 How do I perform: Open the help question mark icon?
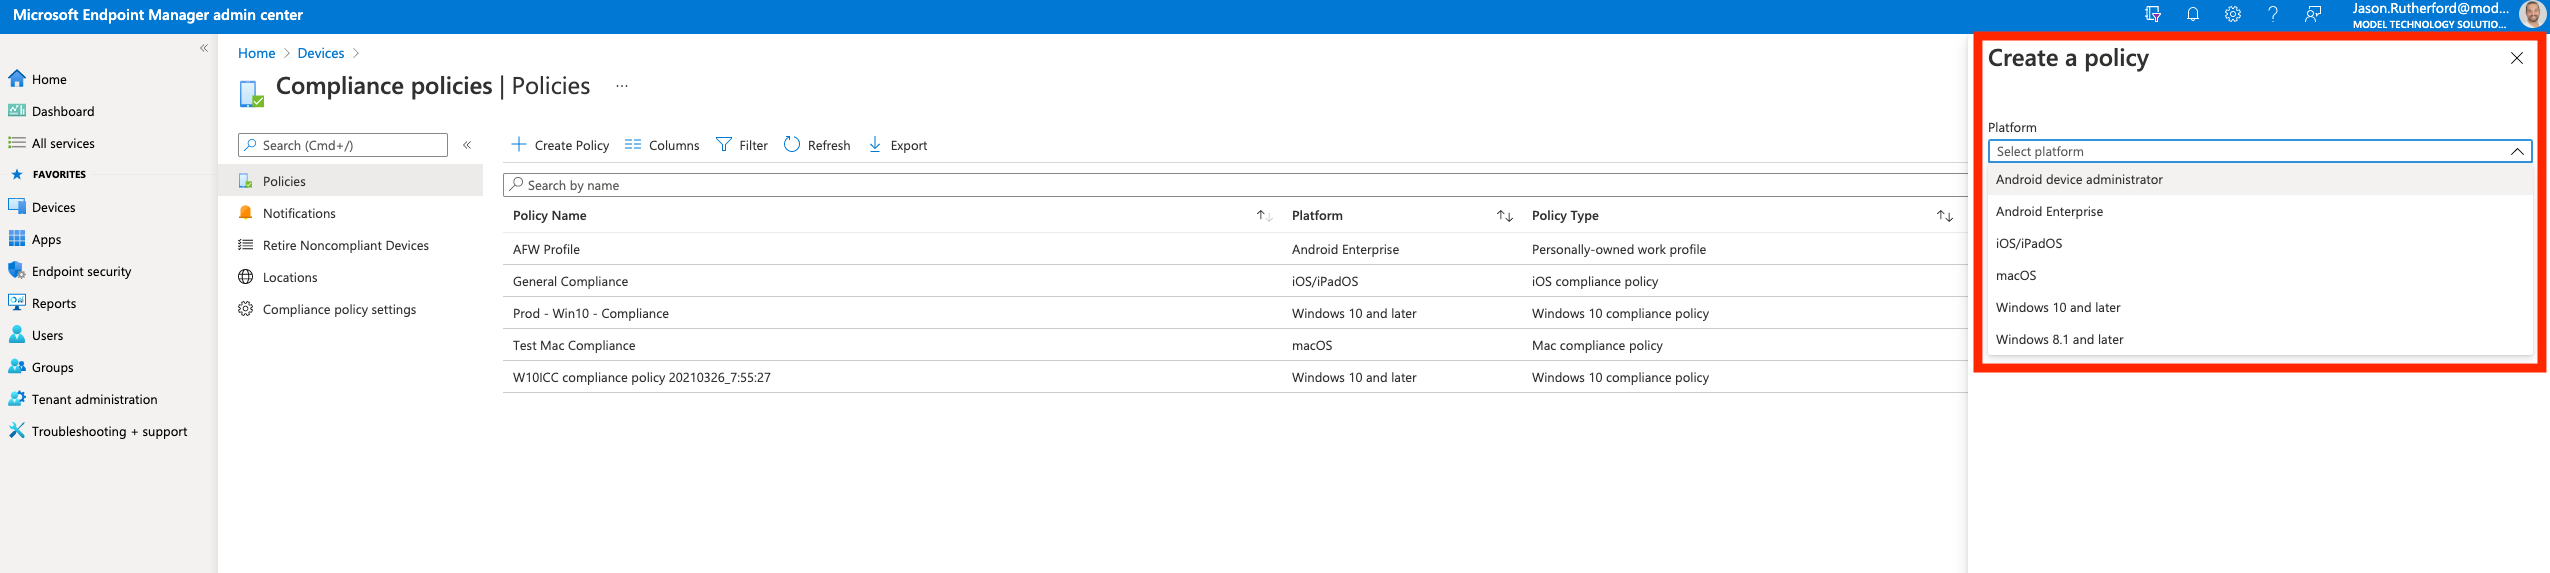coord(2273,14)
